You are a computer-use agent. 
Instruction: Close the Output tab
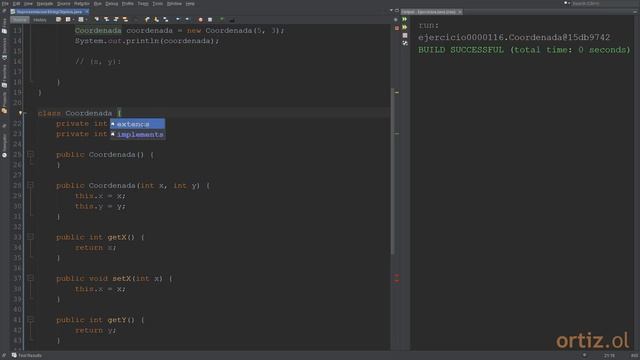[x=460, y=12]
